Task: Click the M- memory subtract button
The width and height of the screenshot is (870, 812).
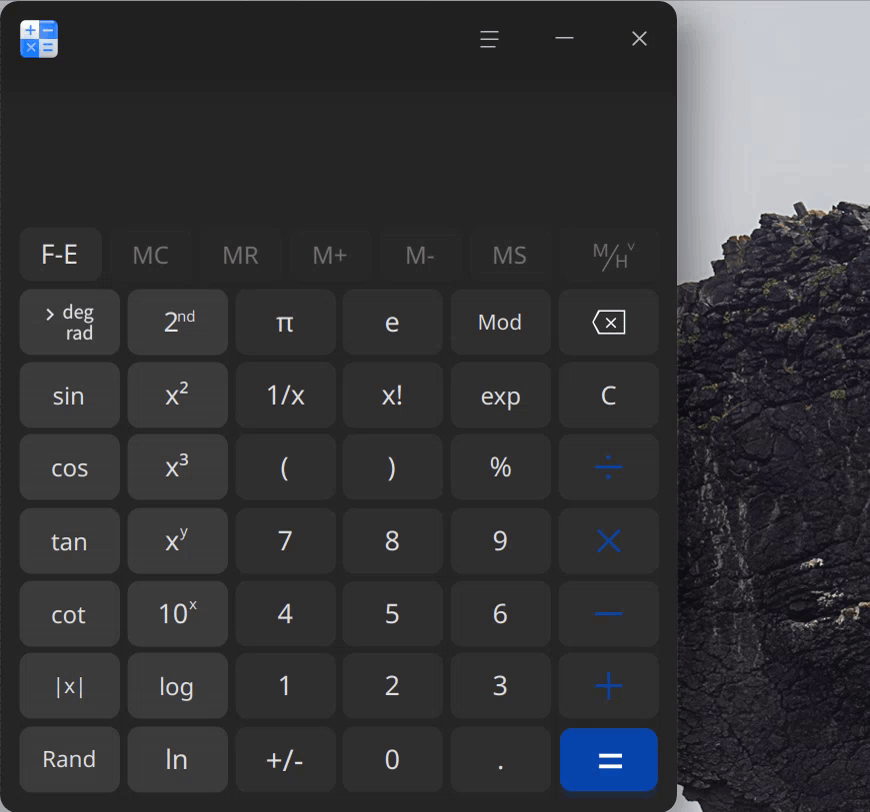Action: pyautogui.click(x=420, y=255)
